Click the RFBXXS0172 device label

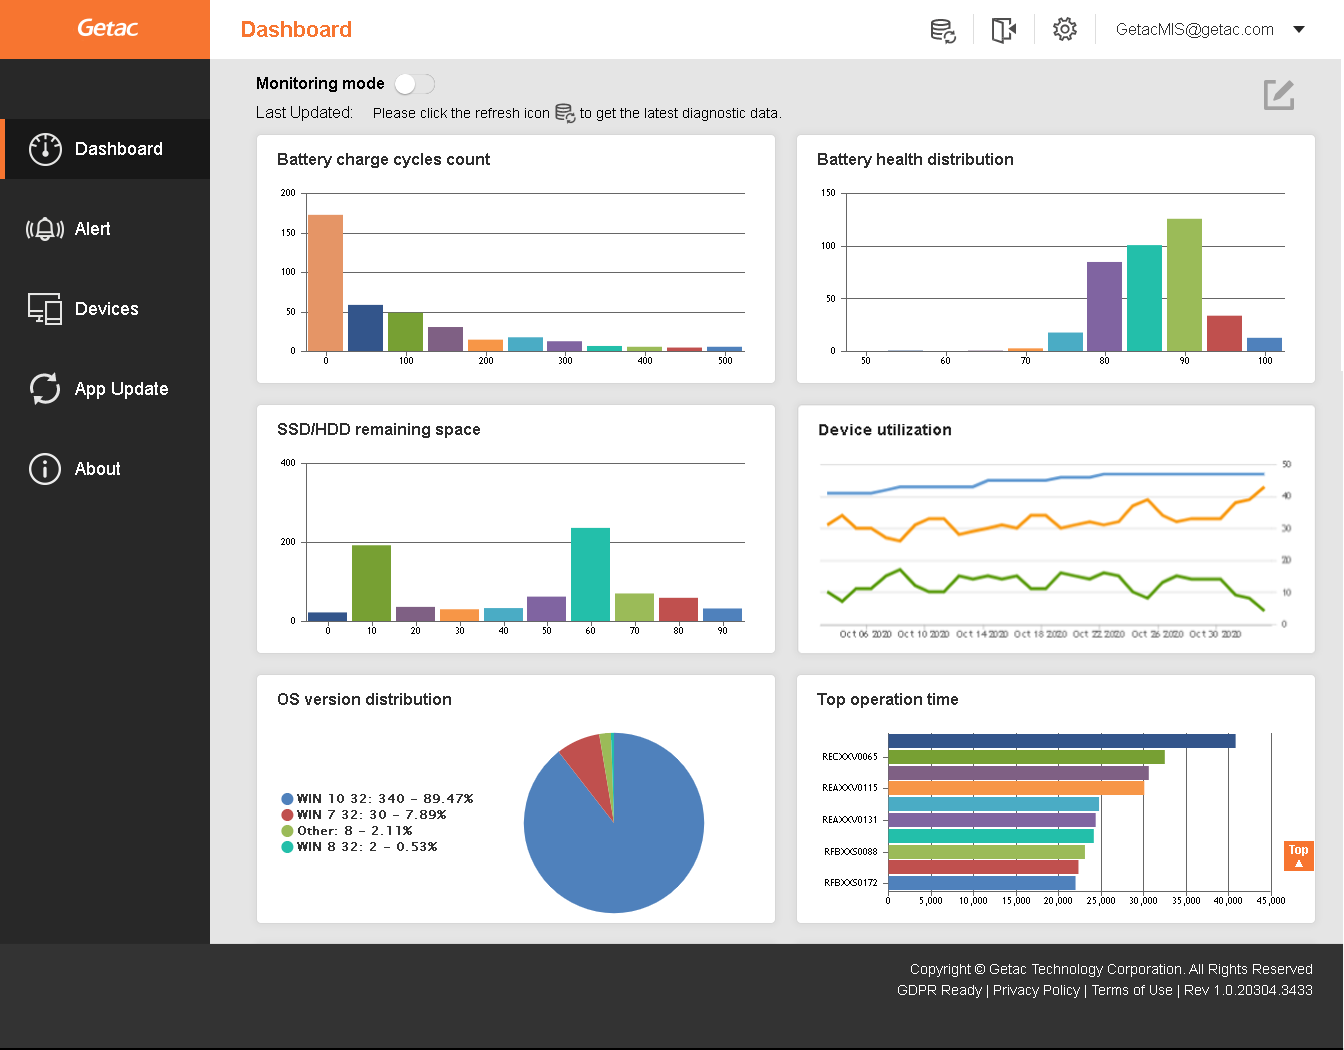click(x=850, y=883)
